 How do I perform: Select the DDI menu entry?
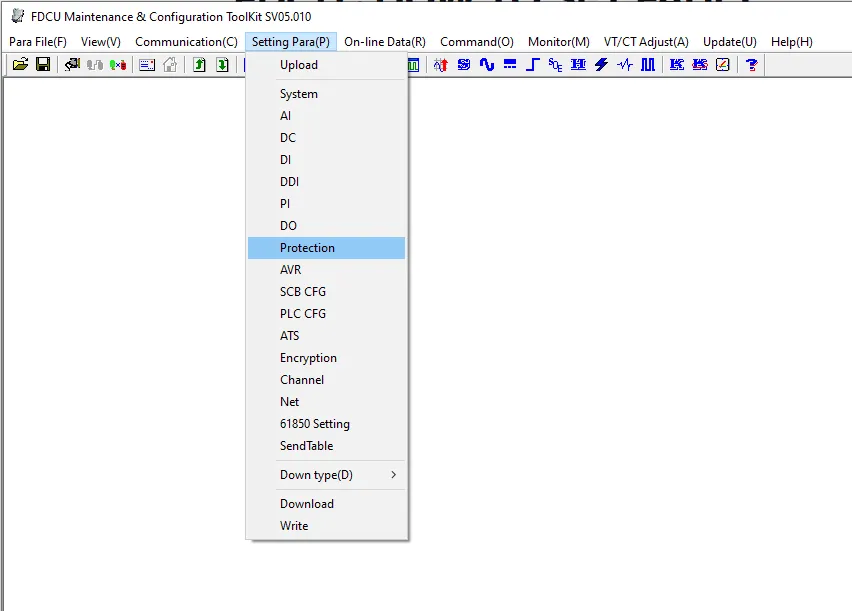(x=327, y=182)
